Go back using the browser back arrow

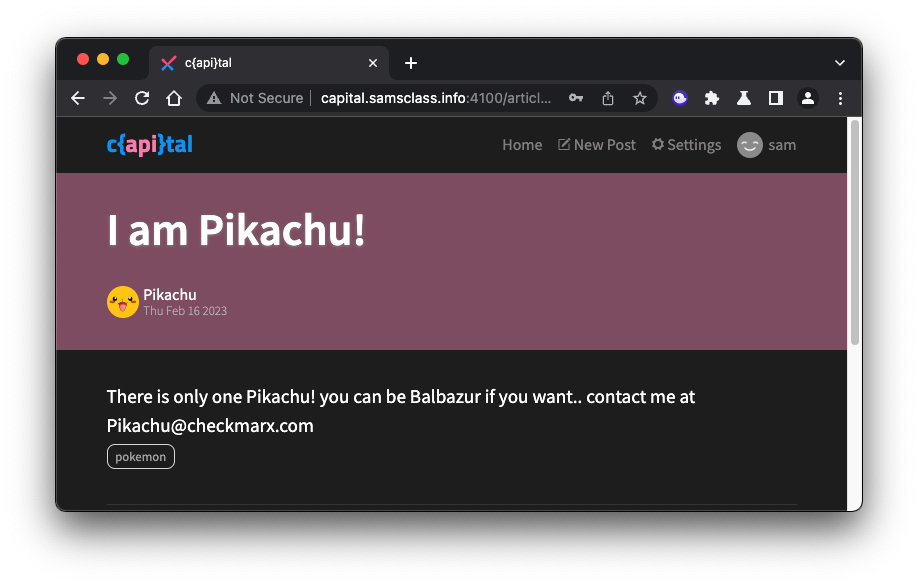[78, 98]
